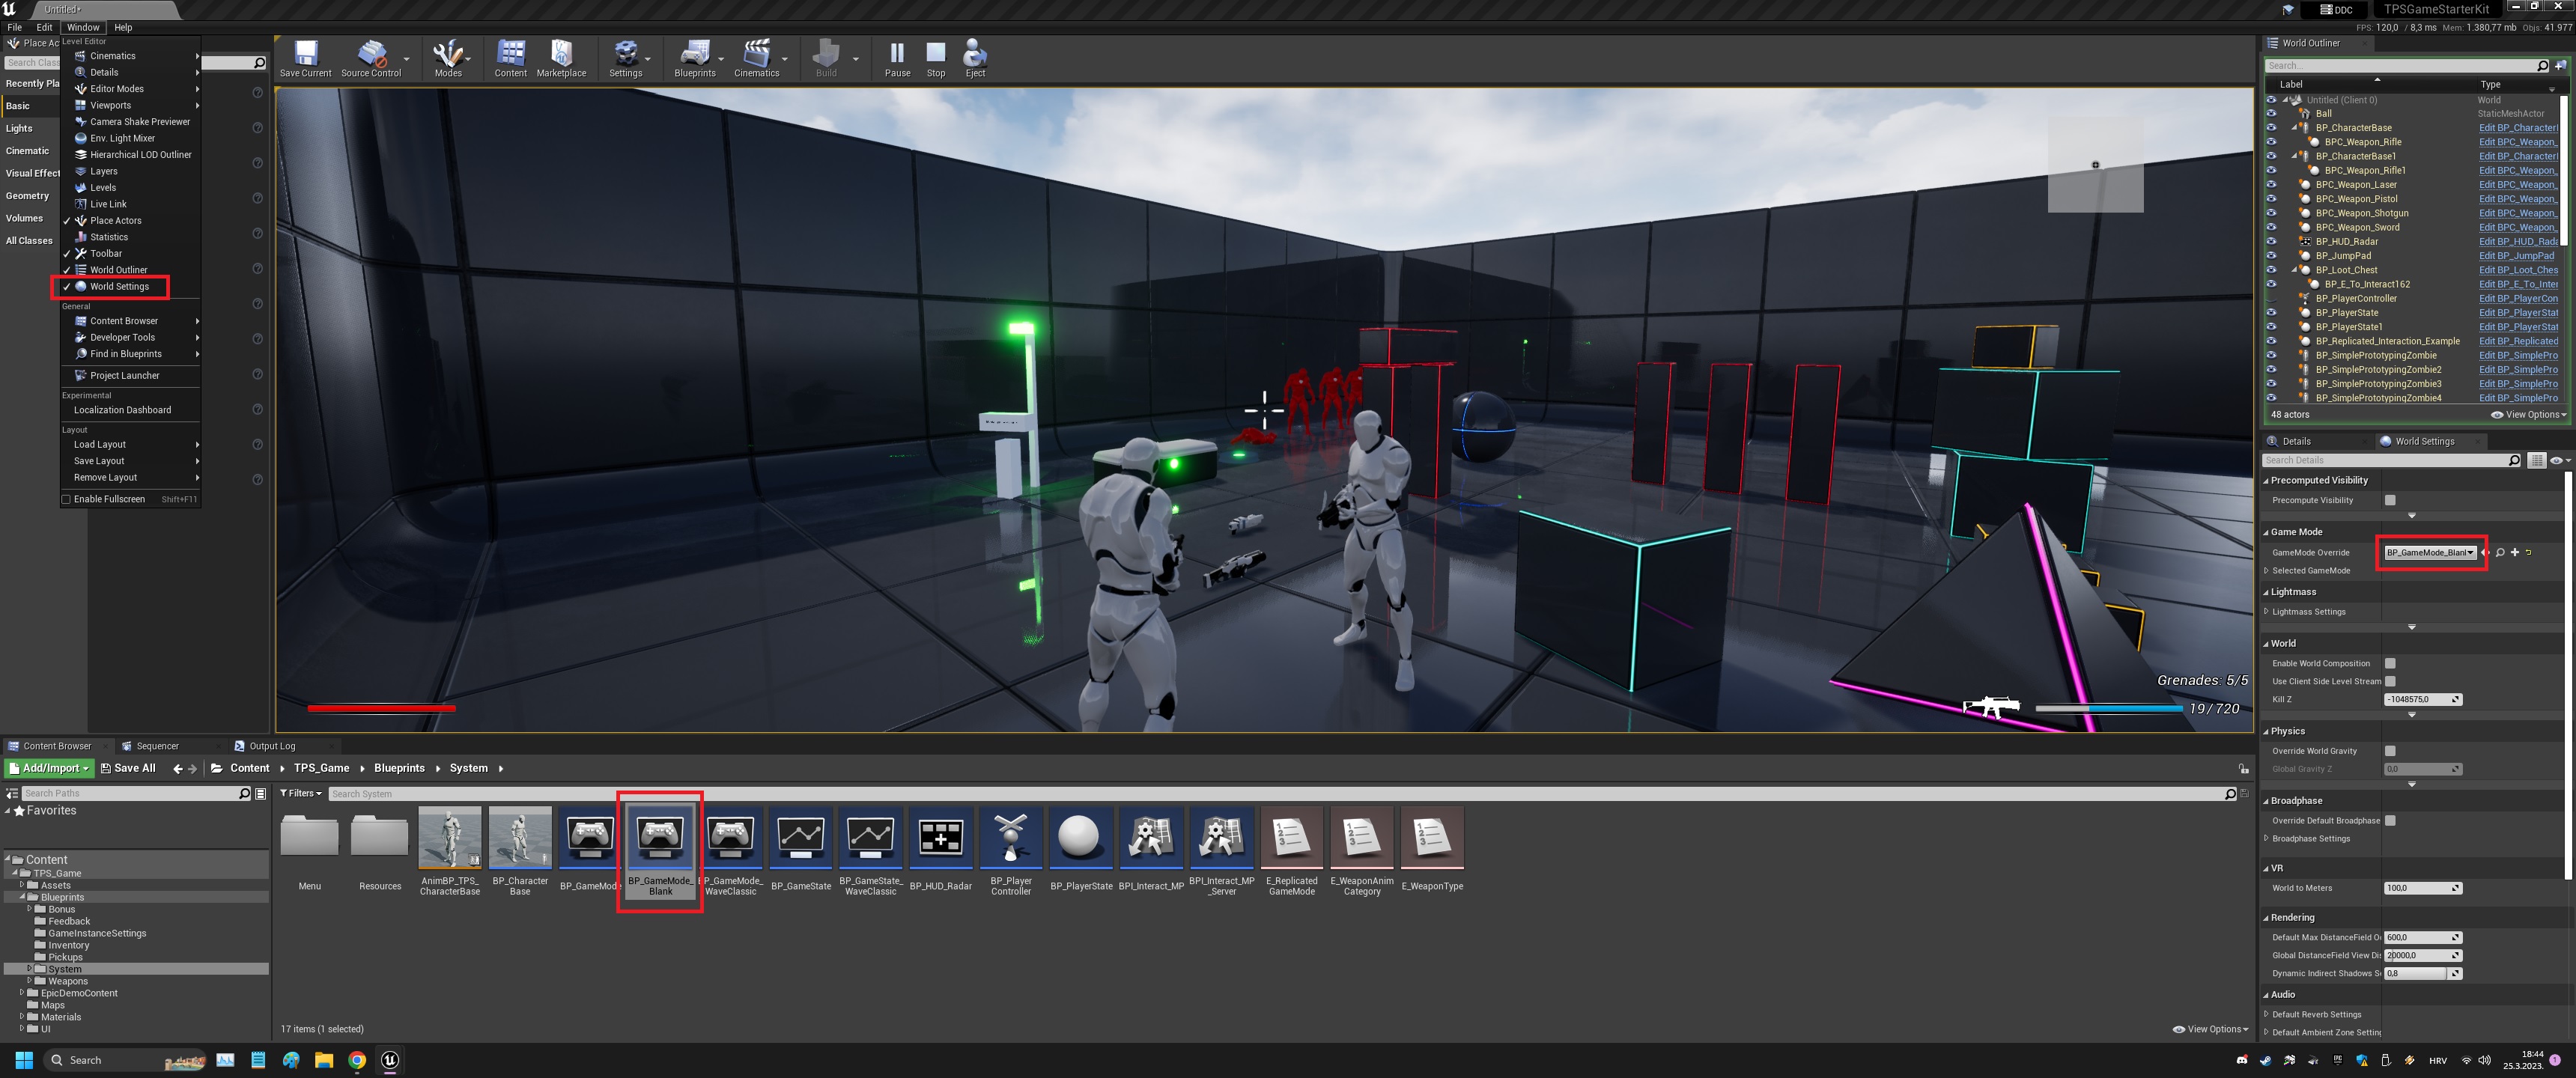
Task: Click the Kill Z value spinner field
Action: click(x=2417, y=699)
